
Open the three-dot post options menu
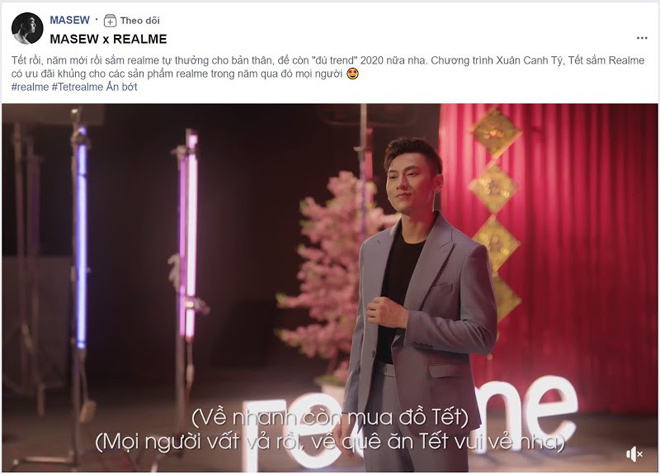(642, 38)
